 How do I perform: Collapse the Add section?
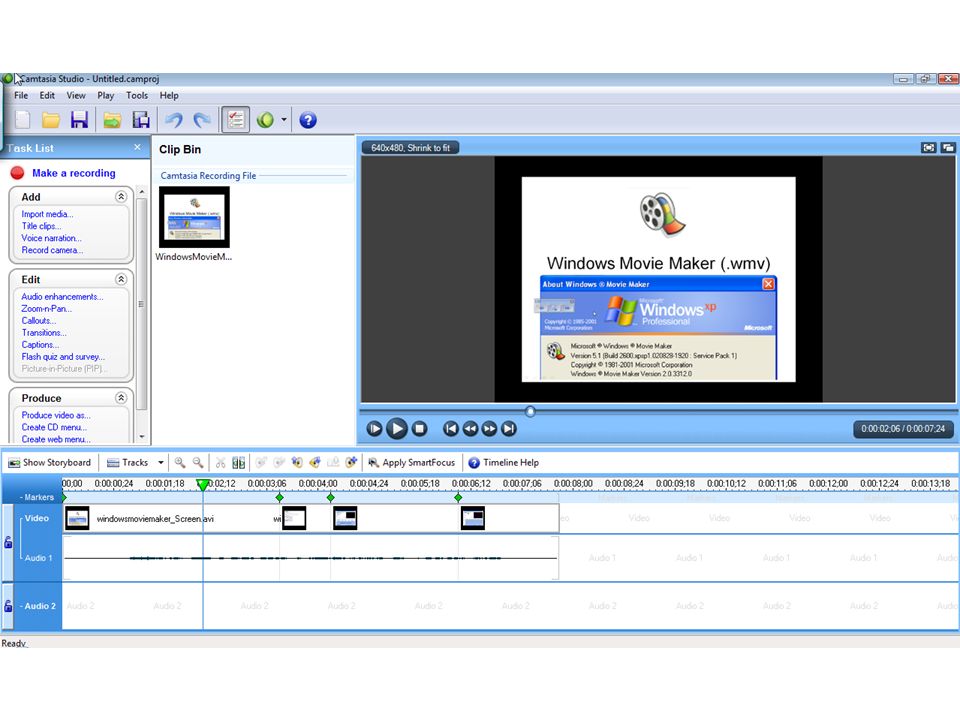click(x=121, y=197)
